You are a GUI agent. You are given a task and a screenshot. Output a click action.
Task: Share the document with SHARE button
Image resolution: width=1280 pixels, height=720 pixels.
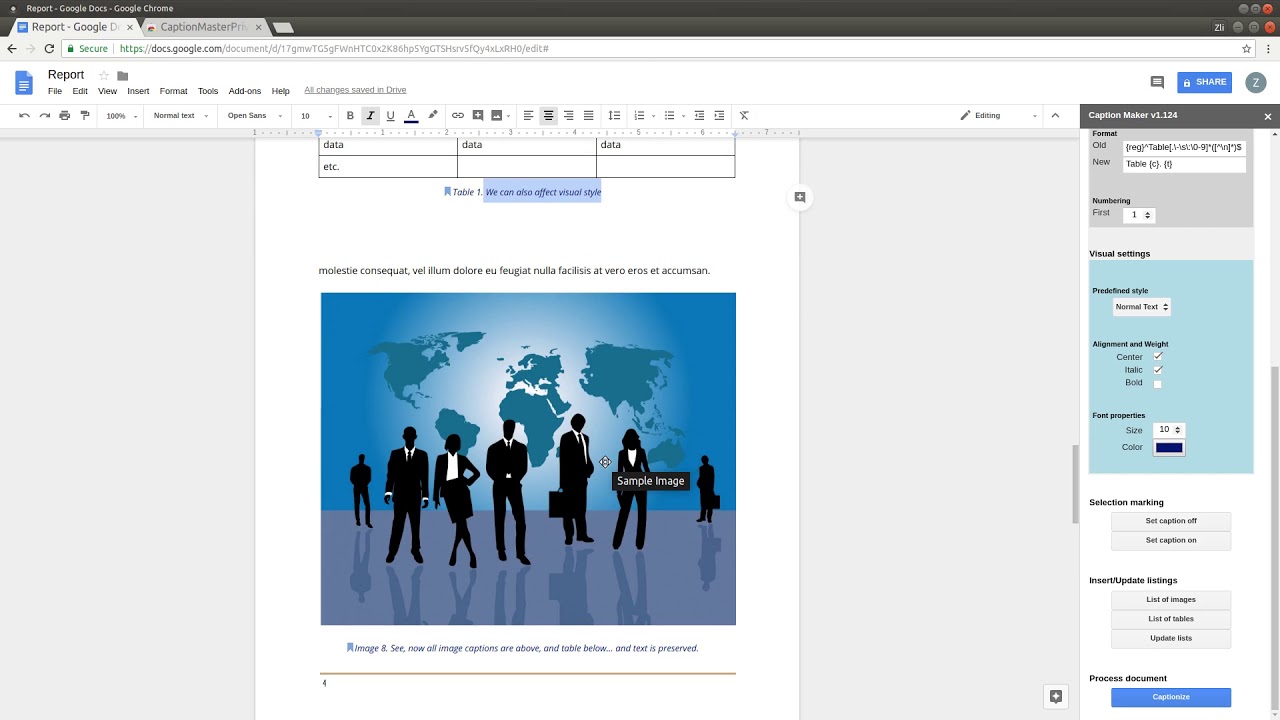point(1204,82)
